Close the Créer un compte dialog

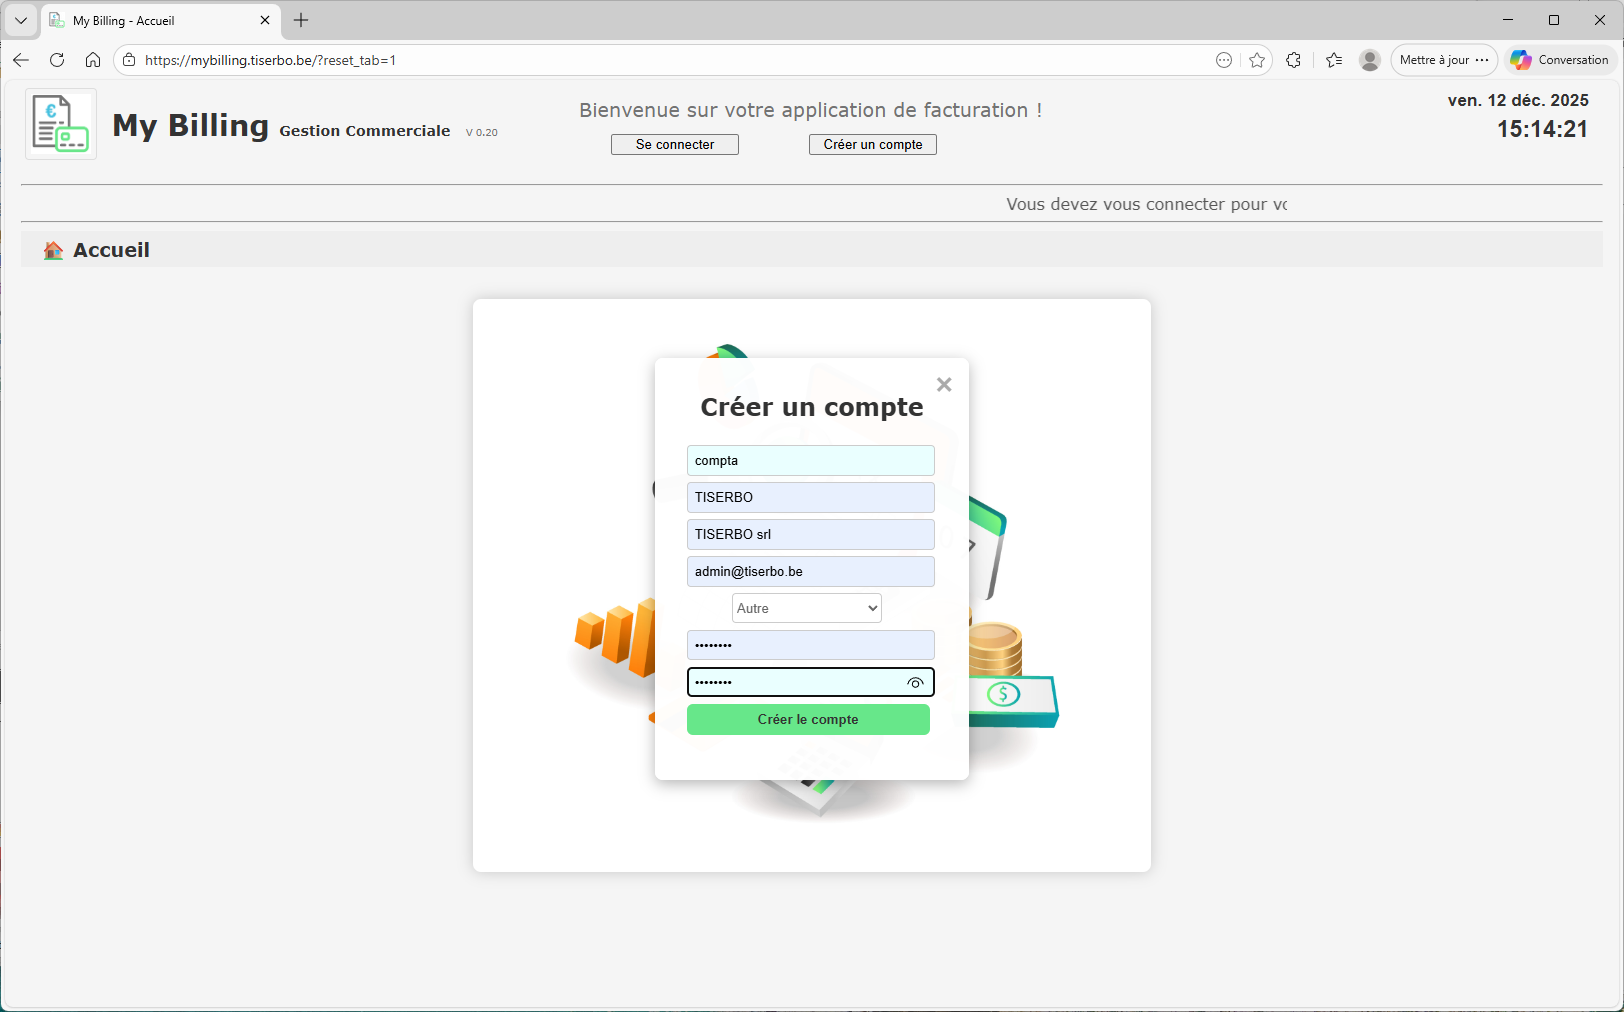pyautogui.click(x=943, y=384)
